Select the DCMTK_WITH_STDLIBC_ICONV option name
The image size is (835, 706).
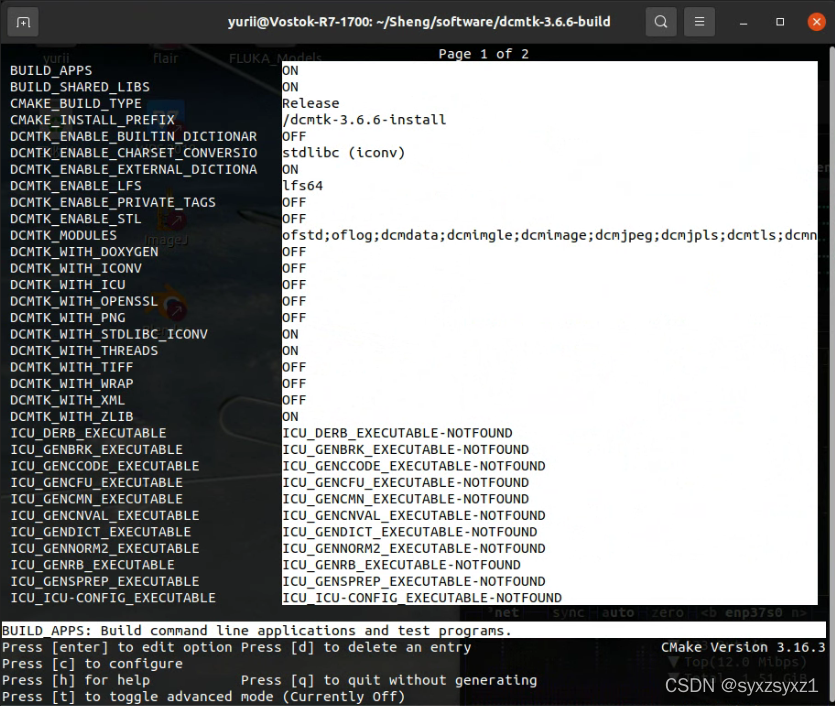click(x=109, y=334)
